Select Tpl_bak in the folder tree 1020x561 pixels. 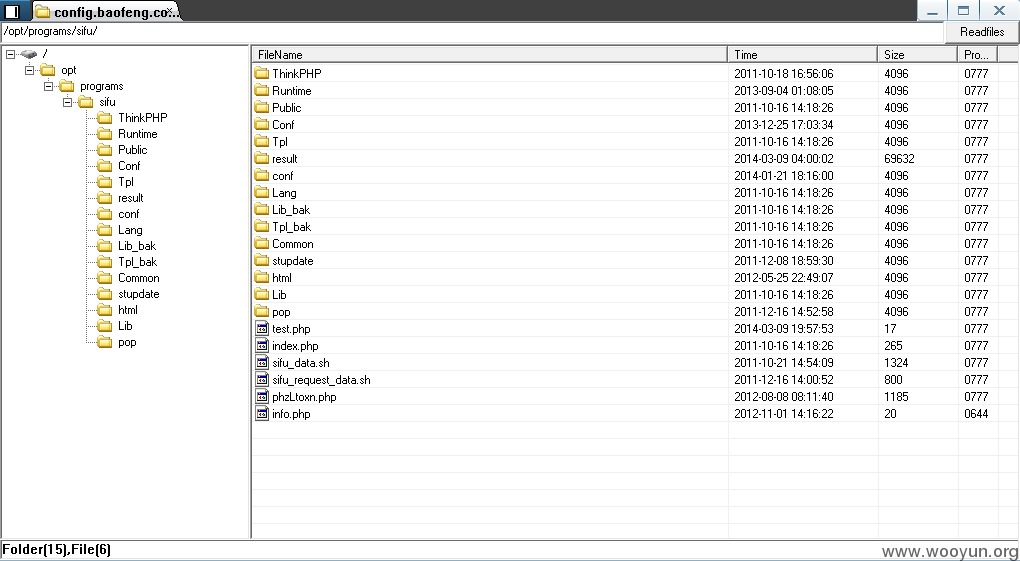[137, 262]
